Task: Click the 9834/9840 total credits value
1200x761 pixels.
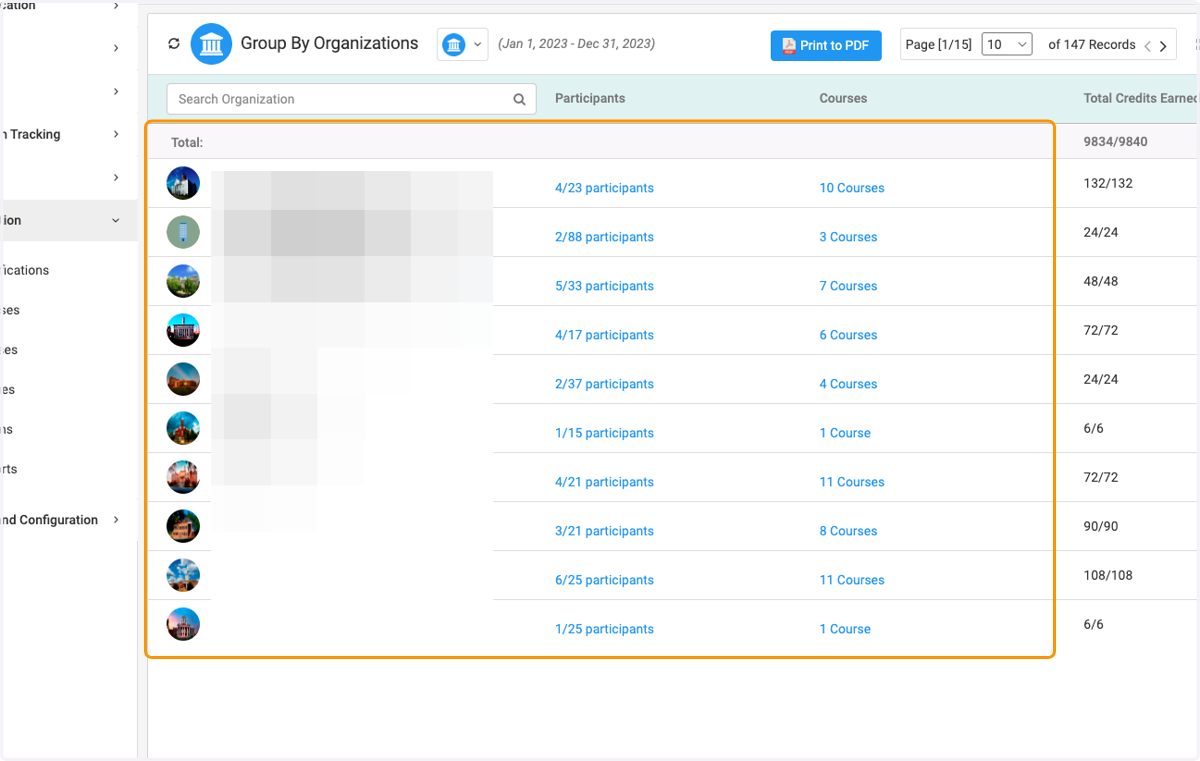Action: (1115, 142)
